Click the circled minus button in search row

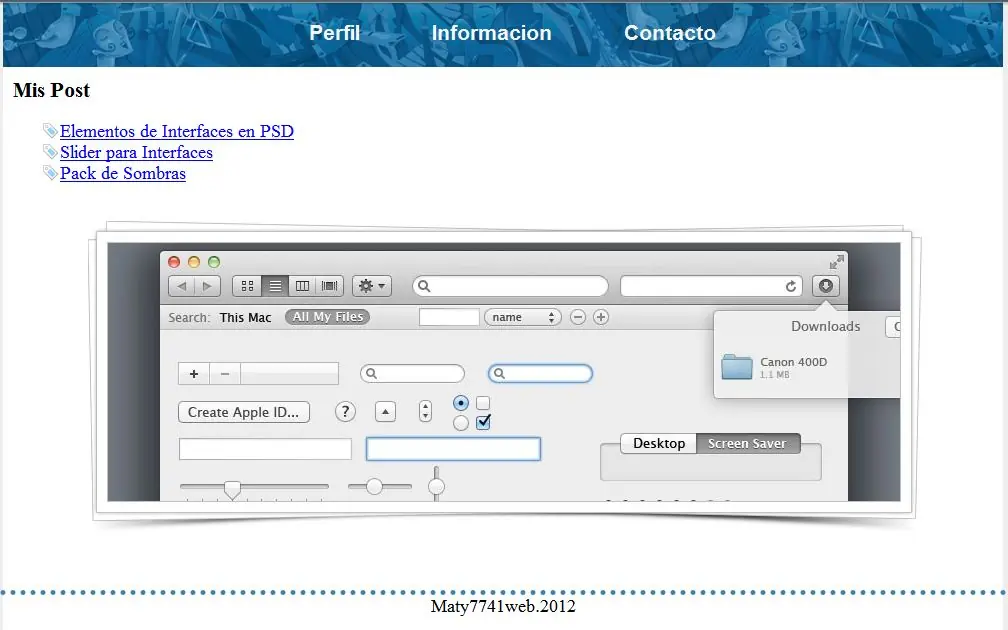click(578, 317)
